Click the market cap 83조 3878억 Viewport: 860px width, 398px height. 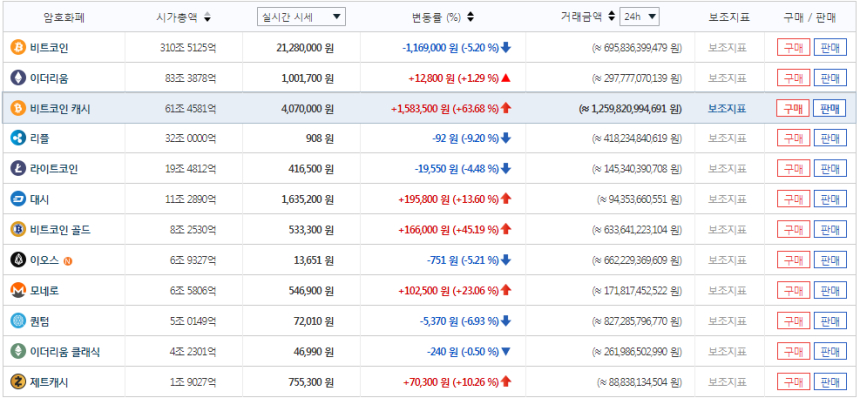pyautogui.click(x=190, y=78)
